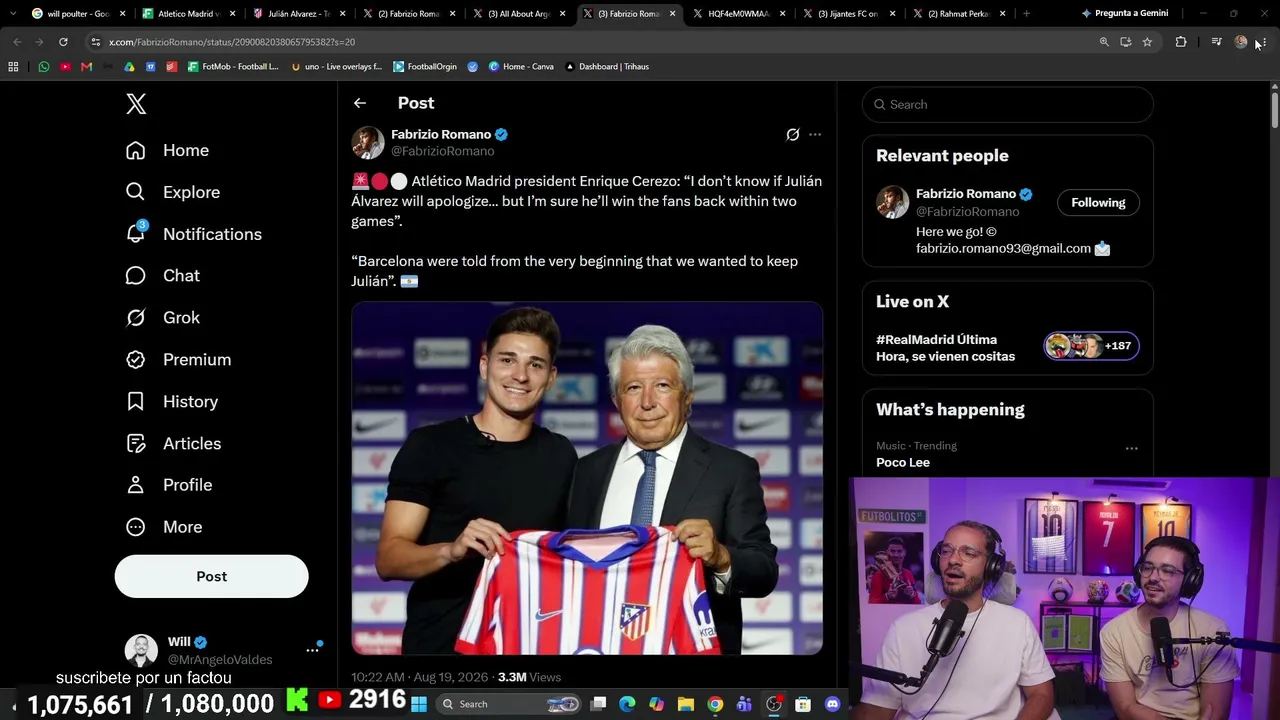Screen dimensions: 1280x720
Task: Open the Chrome apps grid shortcut
Action: tap(13, 67)
